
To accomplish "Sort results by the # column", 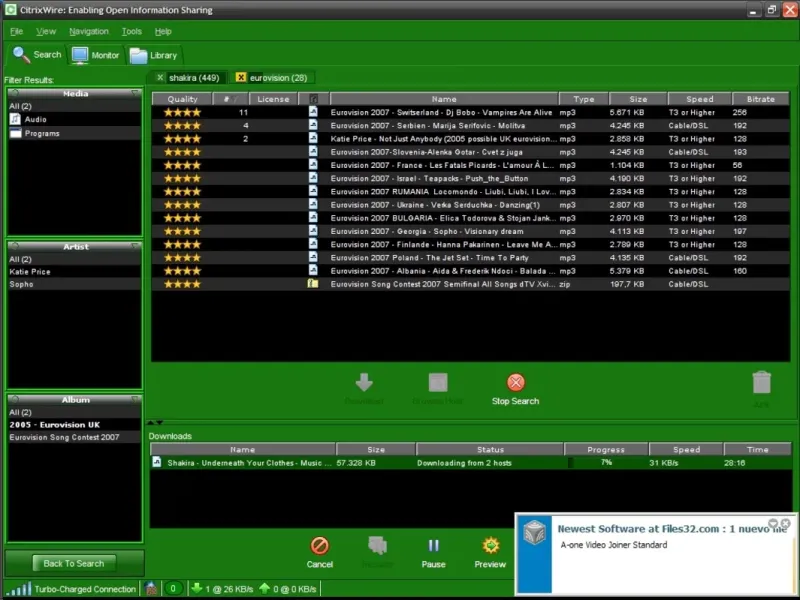I will pos(230,99).
